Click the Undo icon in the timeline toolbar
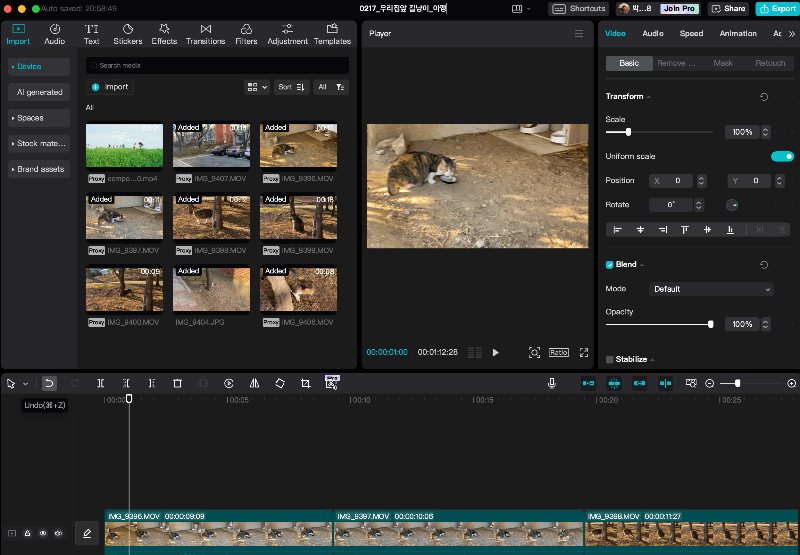Viewport: 800px width, 555px height. pyautogui.click(x=49, y=383)
